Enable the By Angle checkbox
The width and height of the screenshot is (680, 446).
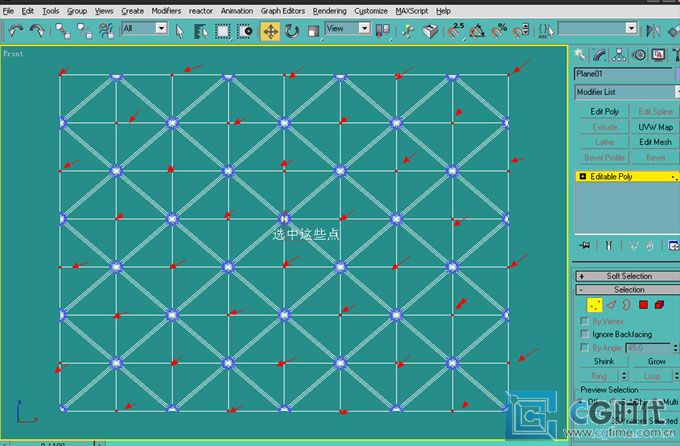pyautogui.click(x=584, y=348)
